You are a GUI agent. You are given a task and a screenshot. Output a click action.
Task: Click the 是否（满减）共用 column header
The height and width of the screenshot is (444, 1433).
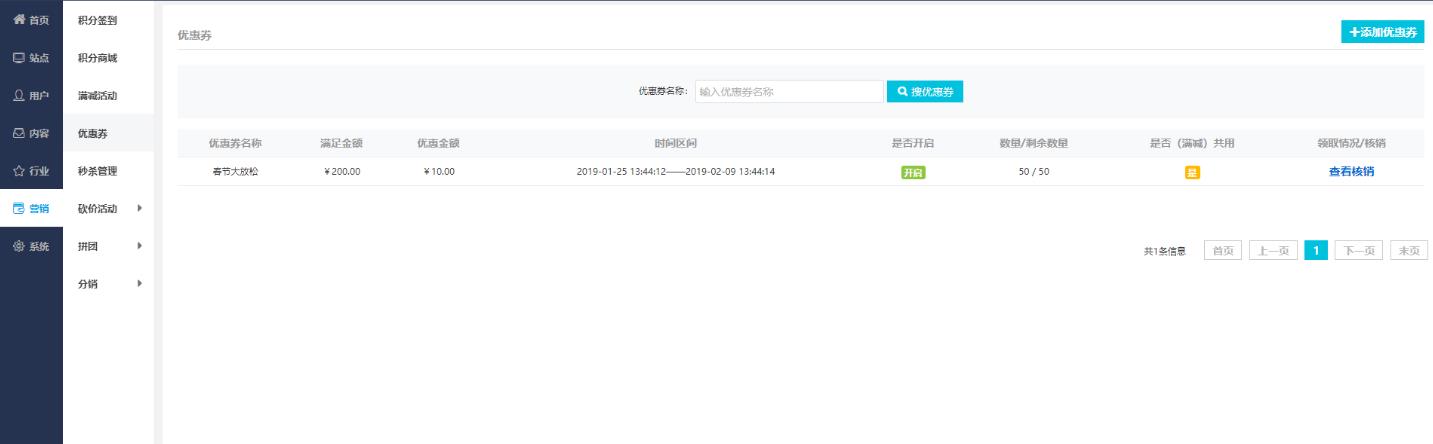click(1192, 143)
